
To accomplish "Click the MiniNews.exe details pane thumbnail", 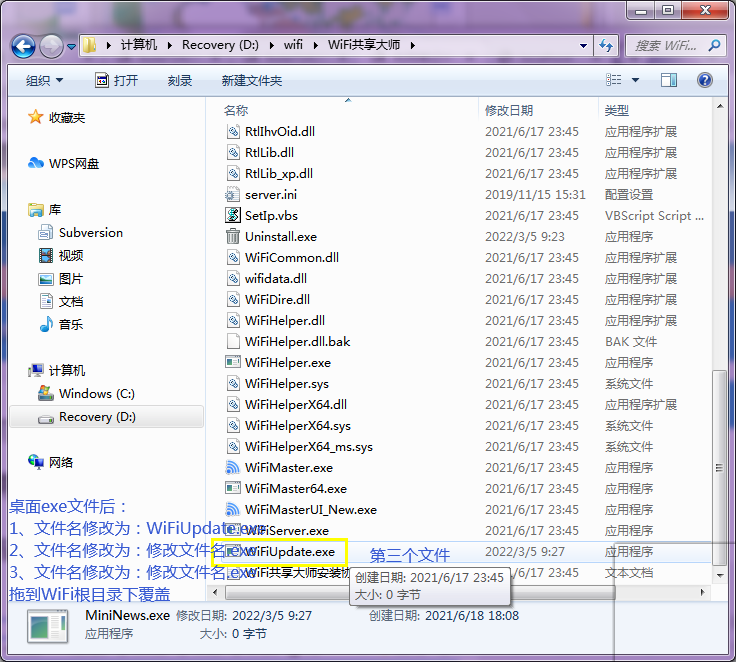I will [47, 625].
